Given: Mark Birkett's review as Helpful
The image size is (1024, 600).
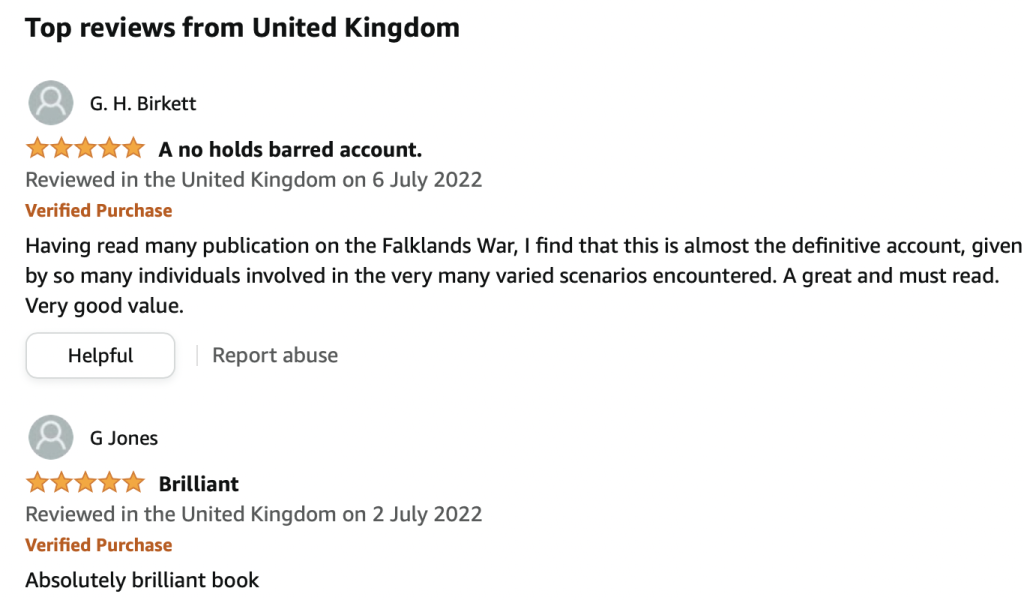Looking at the screenshot, I should pos(100,355).
